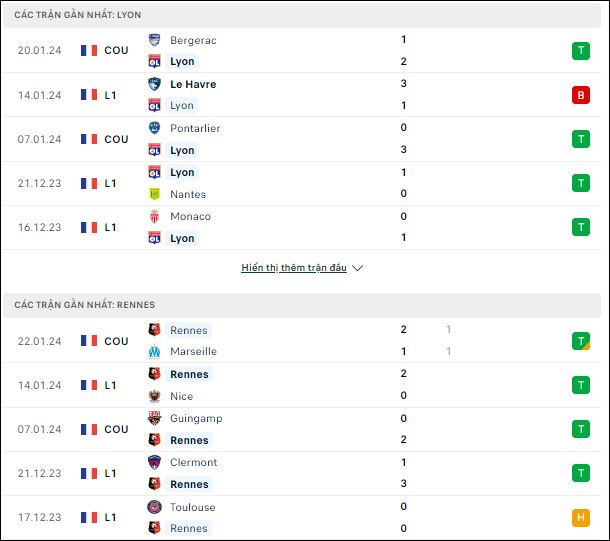The image size is (610, 541).
Task: Open the 'Hiển thị thêm trận đấu' link
Action: 294,268
